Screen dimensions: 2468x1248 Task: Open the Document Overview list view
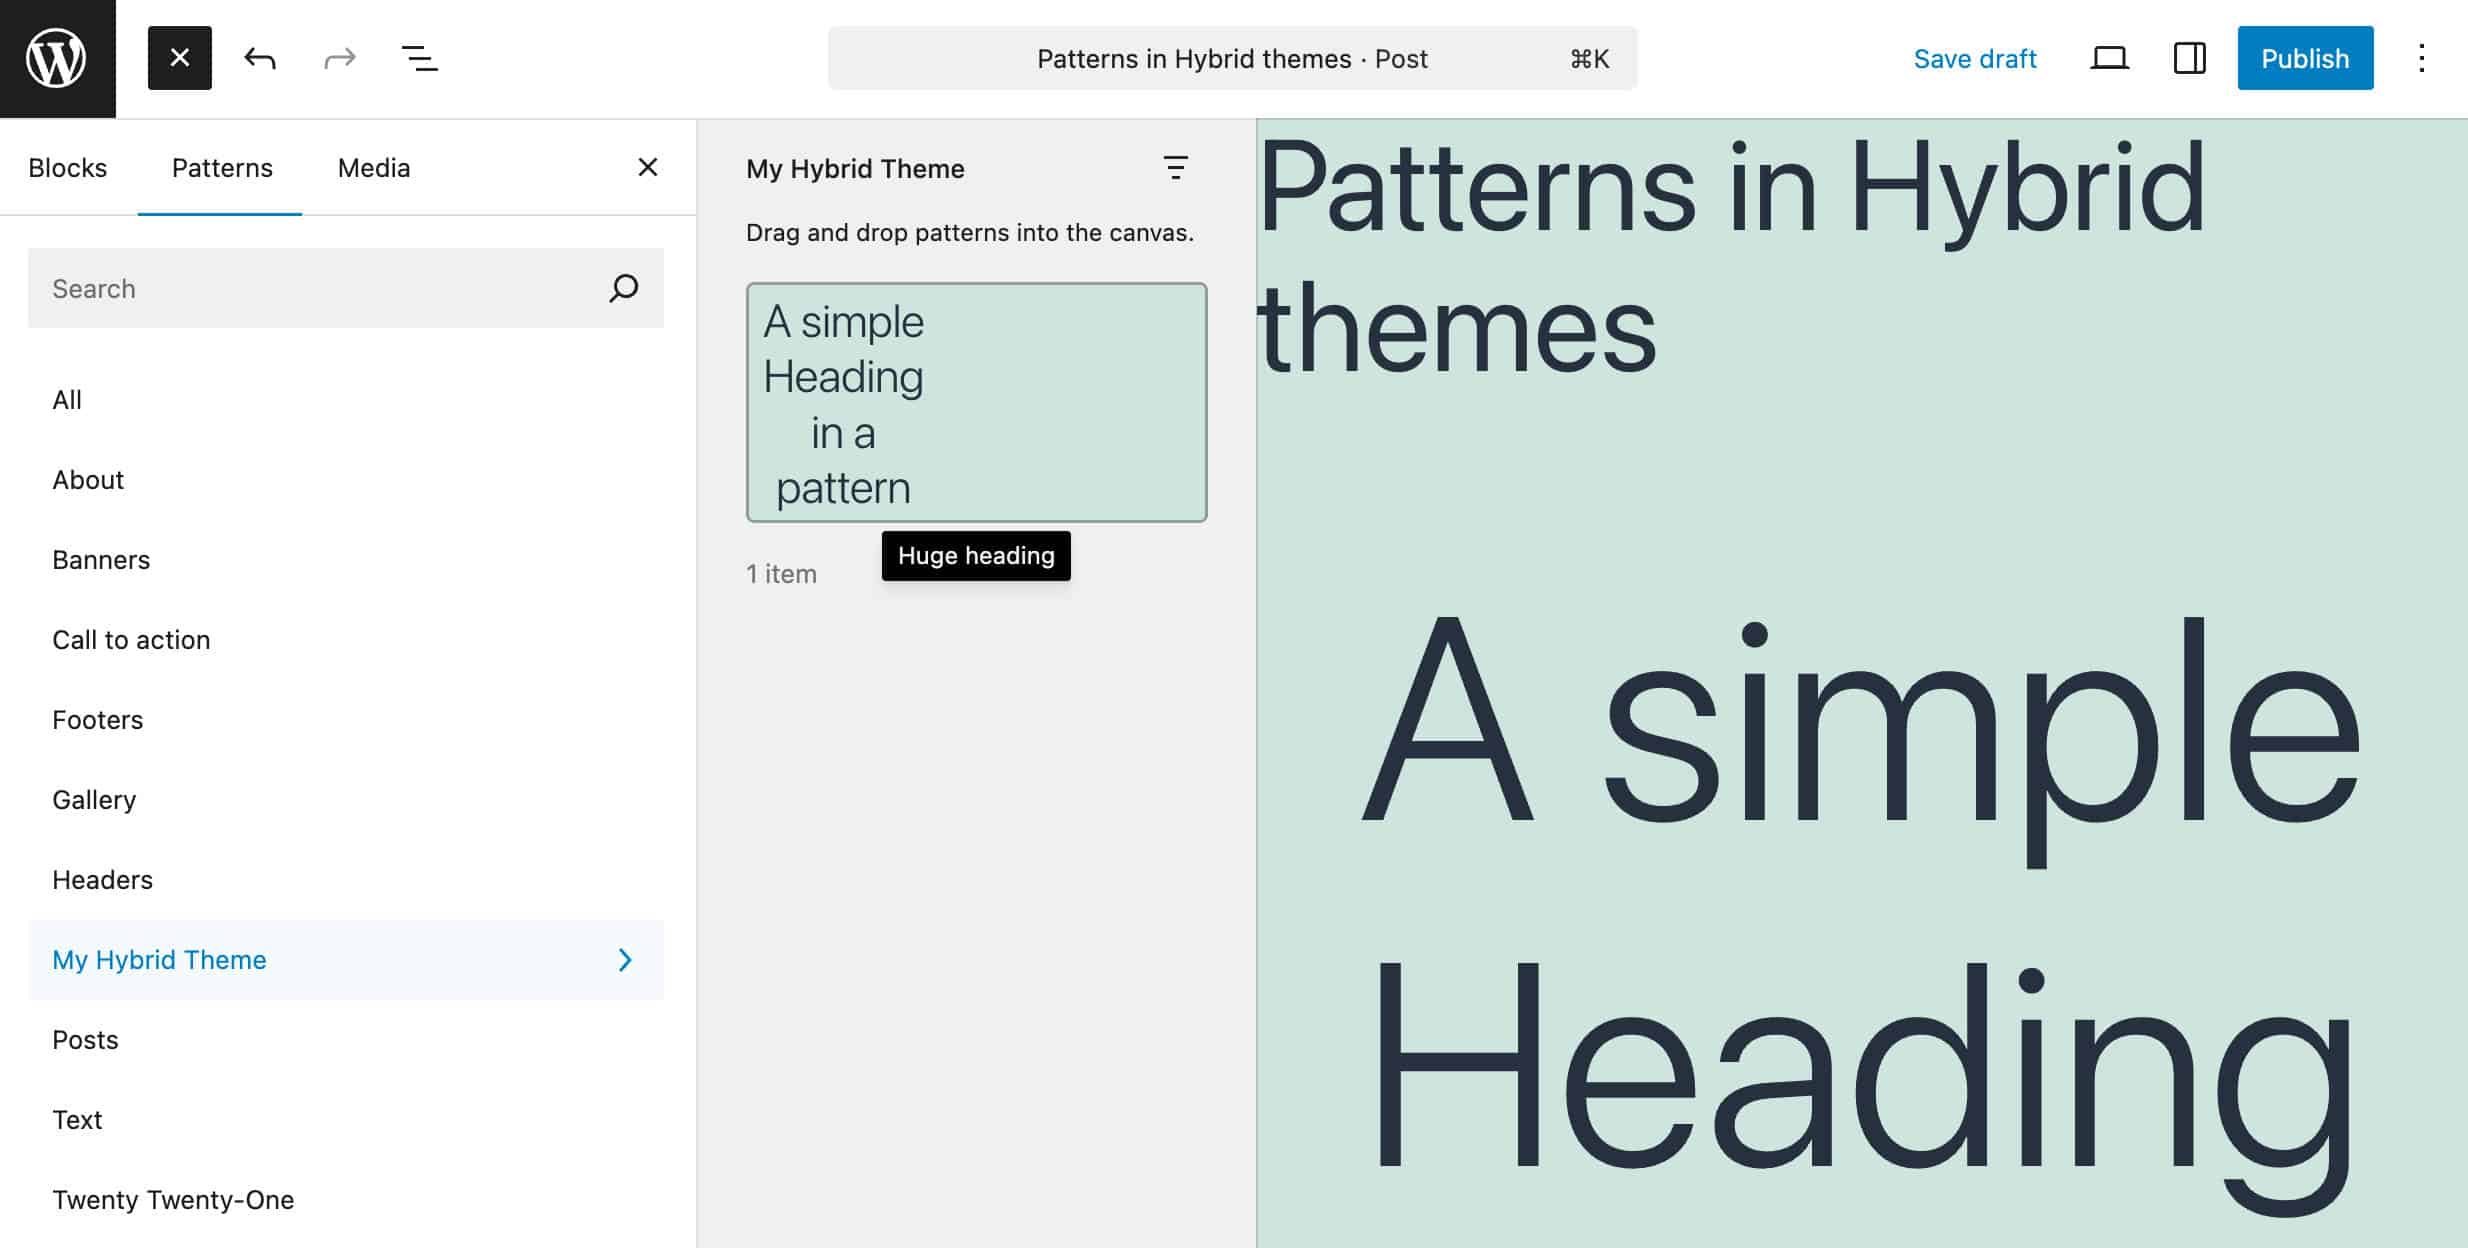click(x=420, y=58)
